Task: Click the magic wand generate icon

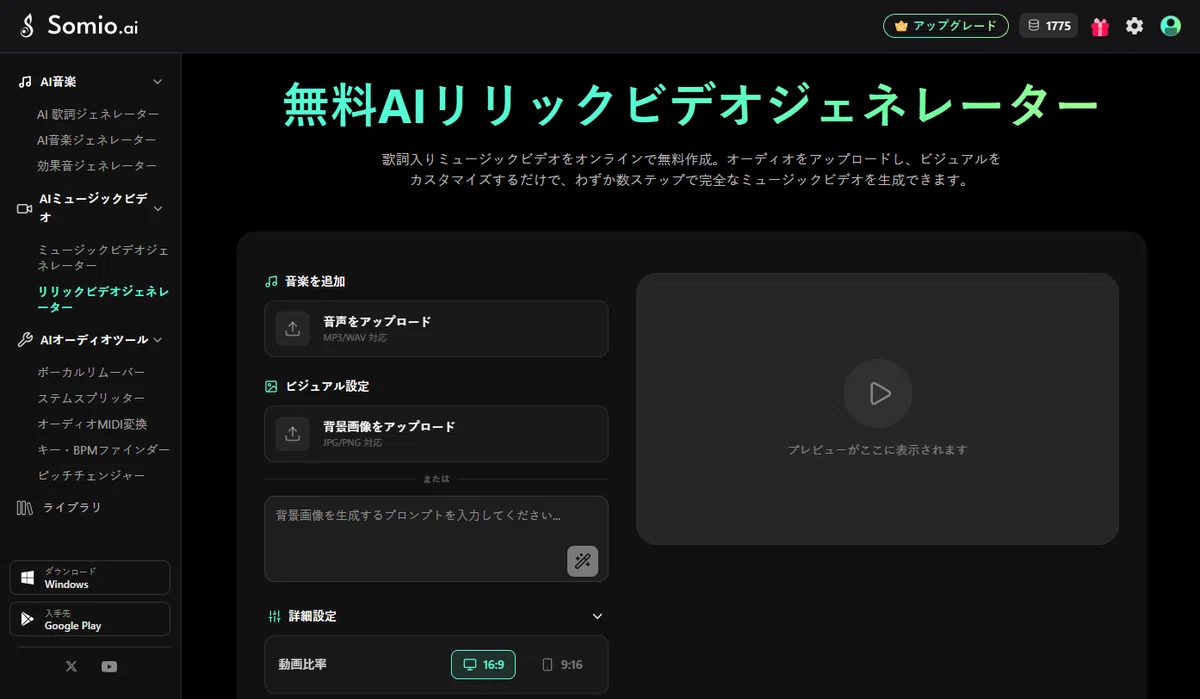Action: pos(583,561)
